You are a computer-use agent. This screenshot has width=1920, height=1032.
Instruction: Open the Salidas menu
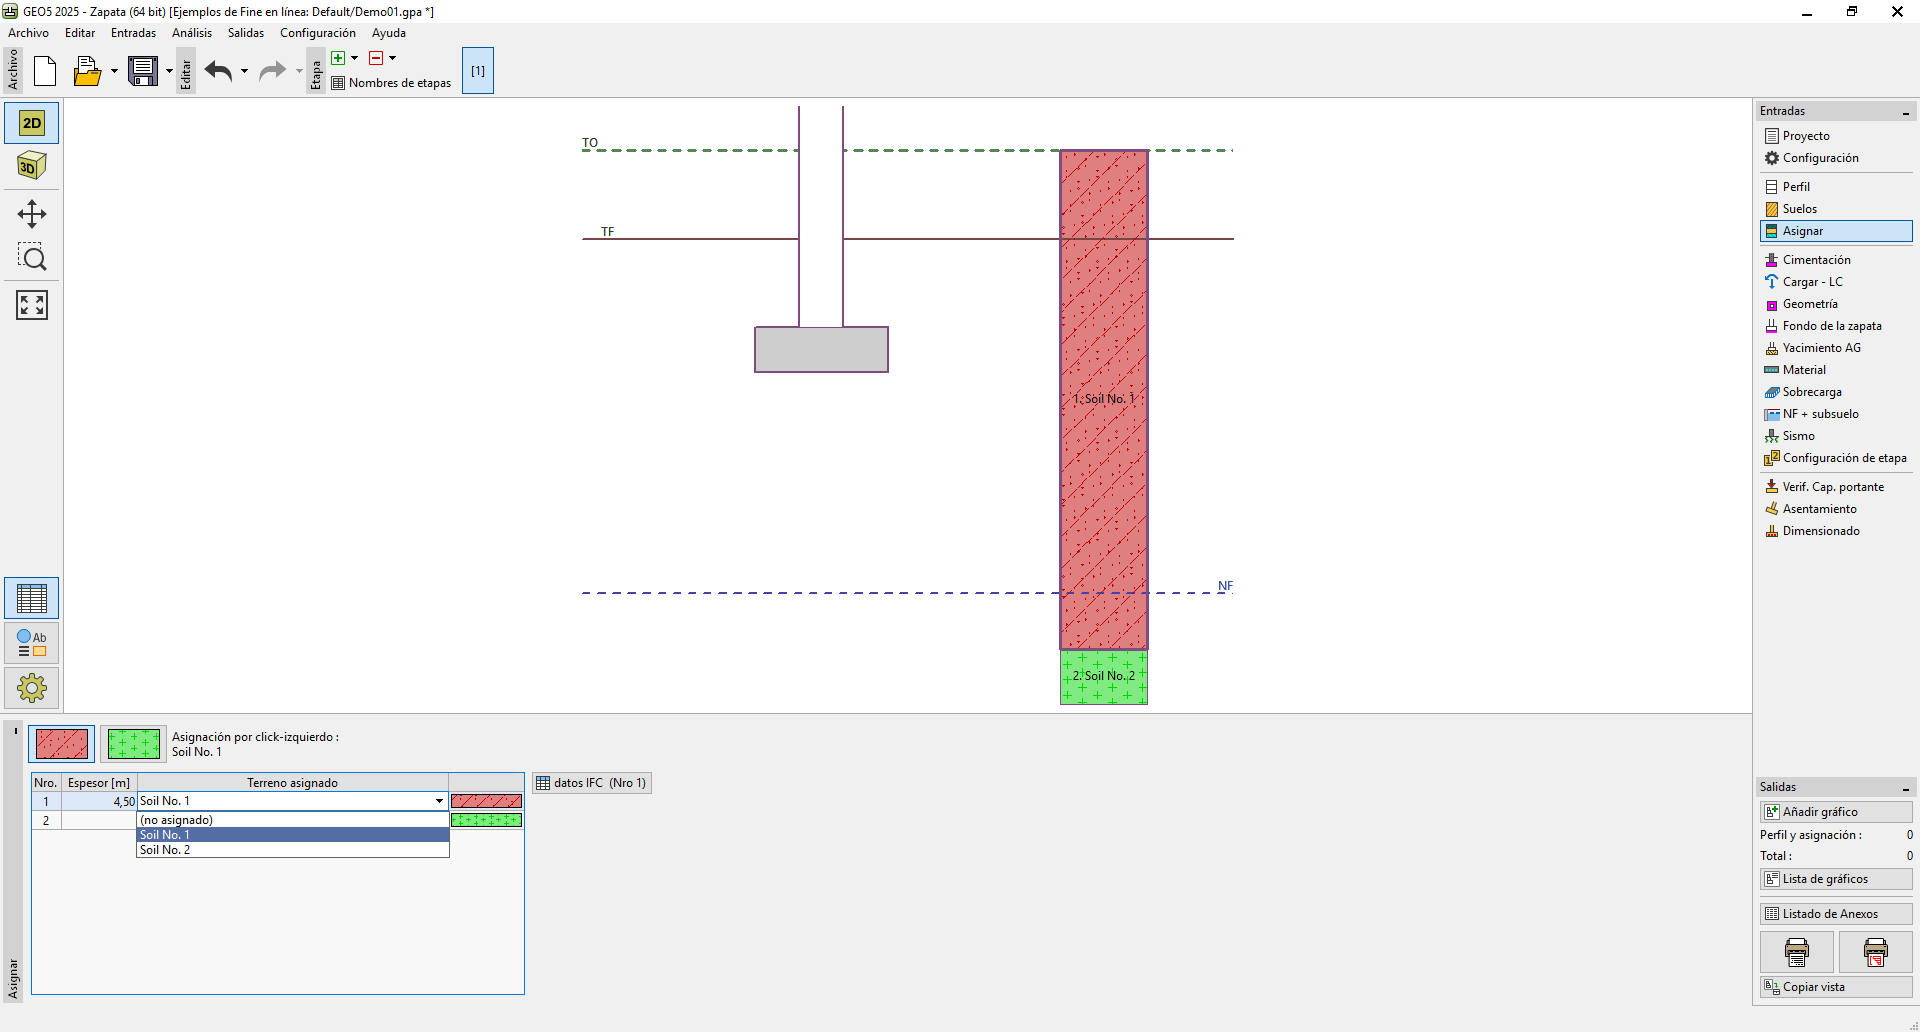(x=245, y=33)
